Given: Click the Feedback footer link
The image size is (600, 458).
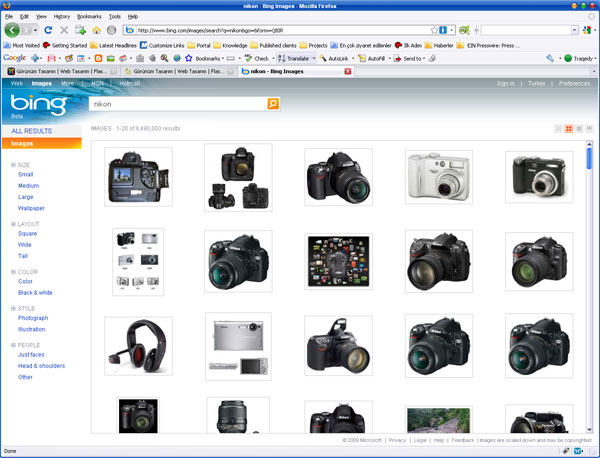Looking at the screenshot, I should click(463, 440).
